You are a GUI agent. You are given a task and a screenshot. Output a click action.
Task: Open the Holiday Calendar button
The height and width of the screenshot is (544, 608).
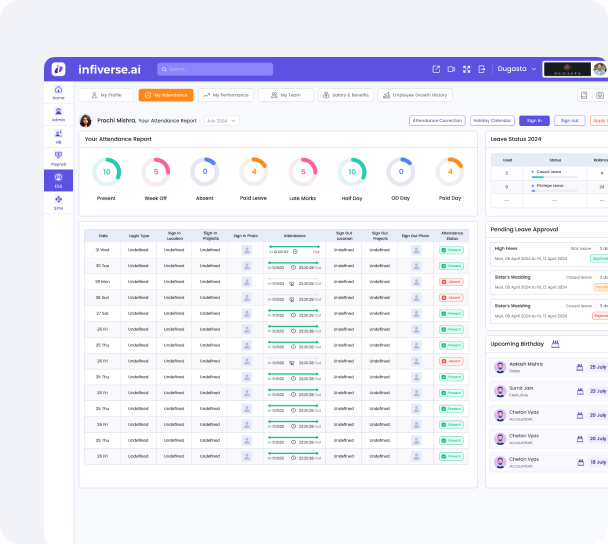click(492, 121)
